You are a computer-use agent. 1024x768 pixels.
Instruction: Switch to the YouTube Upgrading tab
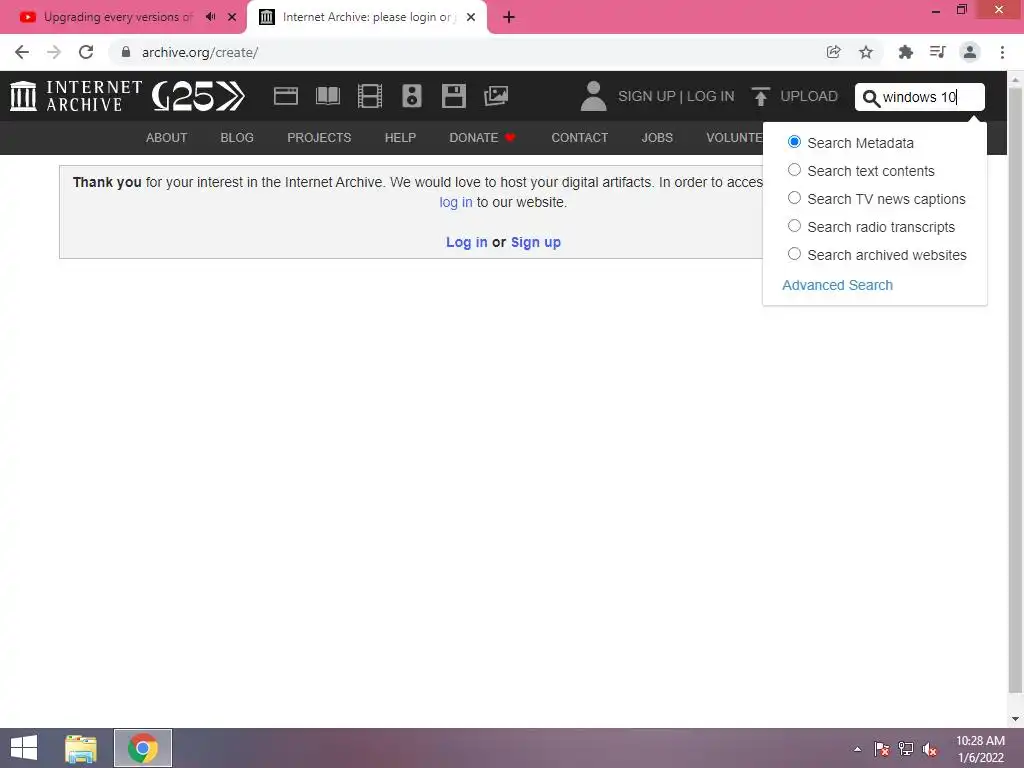tap(118, 17)
